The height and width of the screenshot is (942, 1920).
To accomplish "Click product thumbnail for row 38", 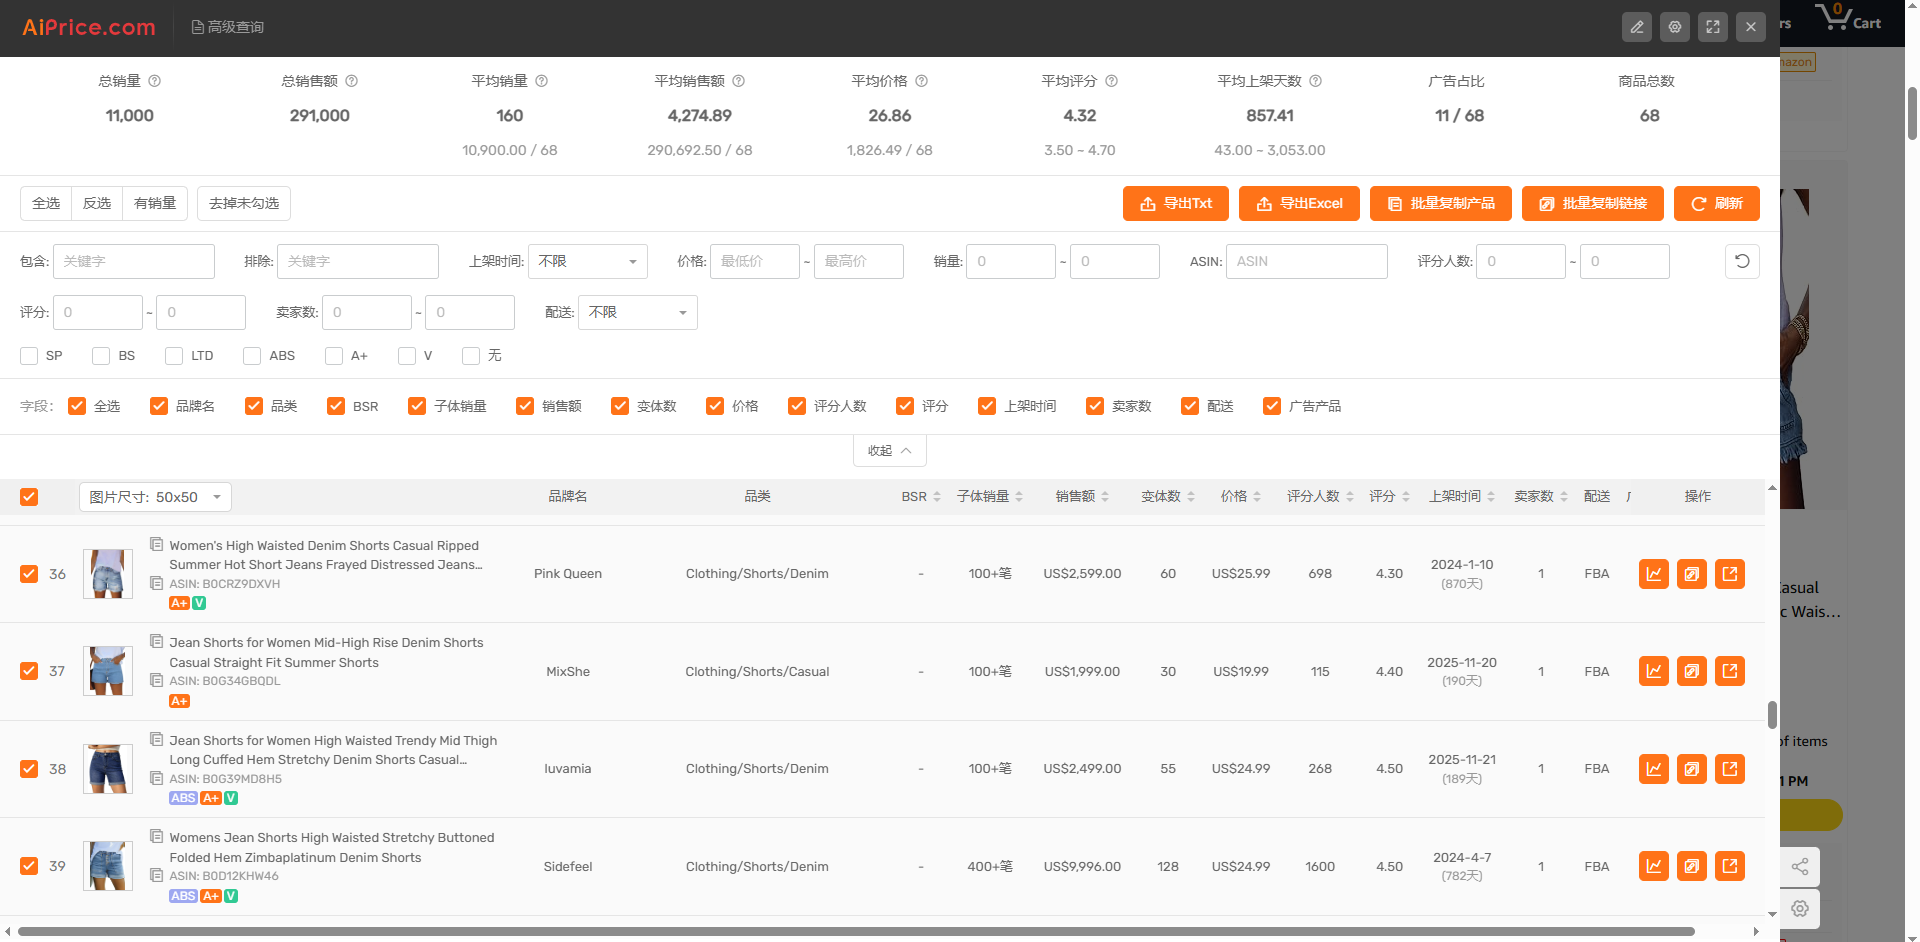I will [108, 769].
